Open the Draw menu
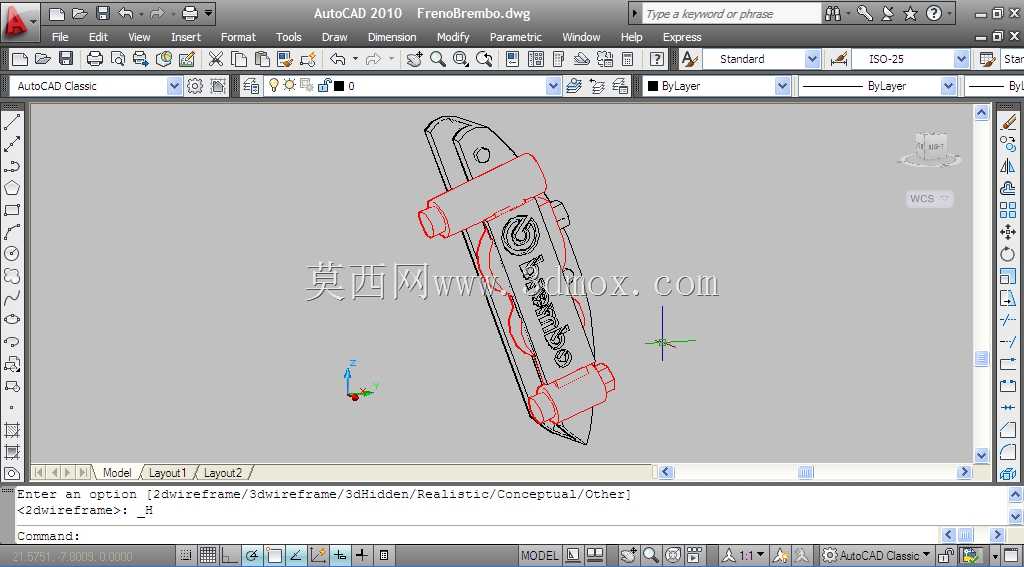The width and height of the screenshot is (1024, 567). point(334,37)
